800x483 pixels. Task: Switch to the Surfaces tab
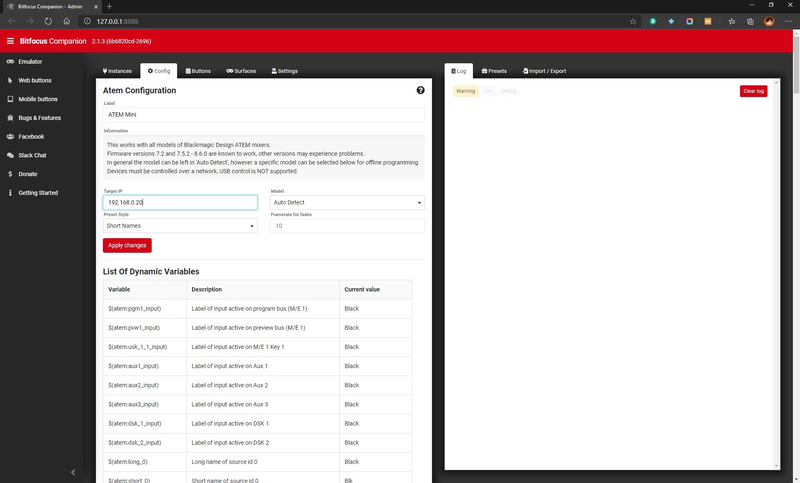pos(241,71)
